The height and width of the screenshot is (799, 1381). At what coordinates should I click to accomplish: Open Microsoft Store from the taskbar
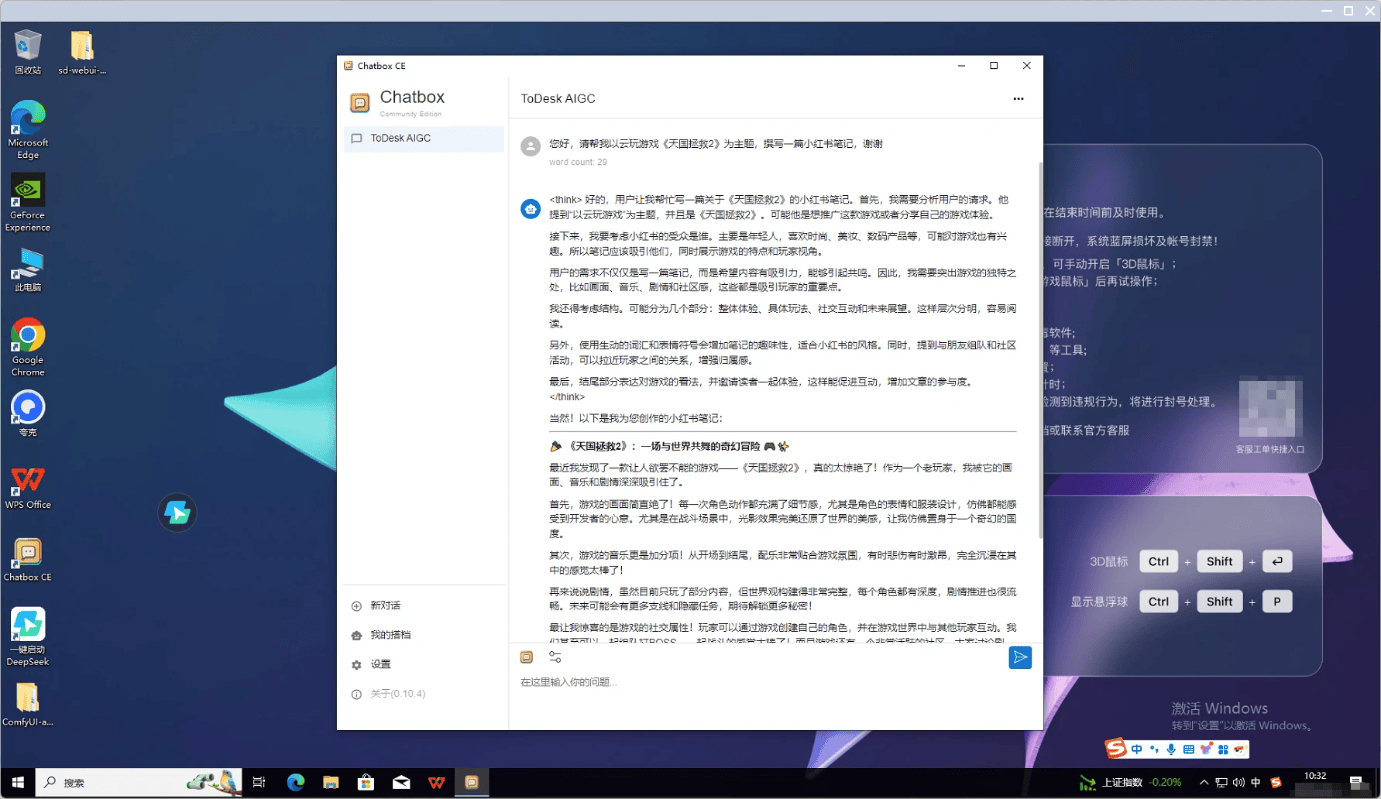pyautogui.click(x=366, y=782)
